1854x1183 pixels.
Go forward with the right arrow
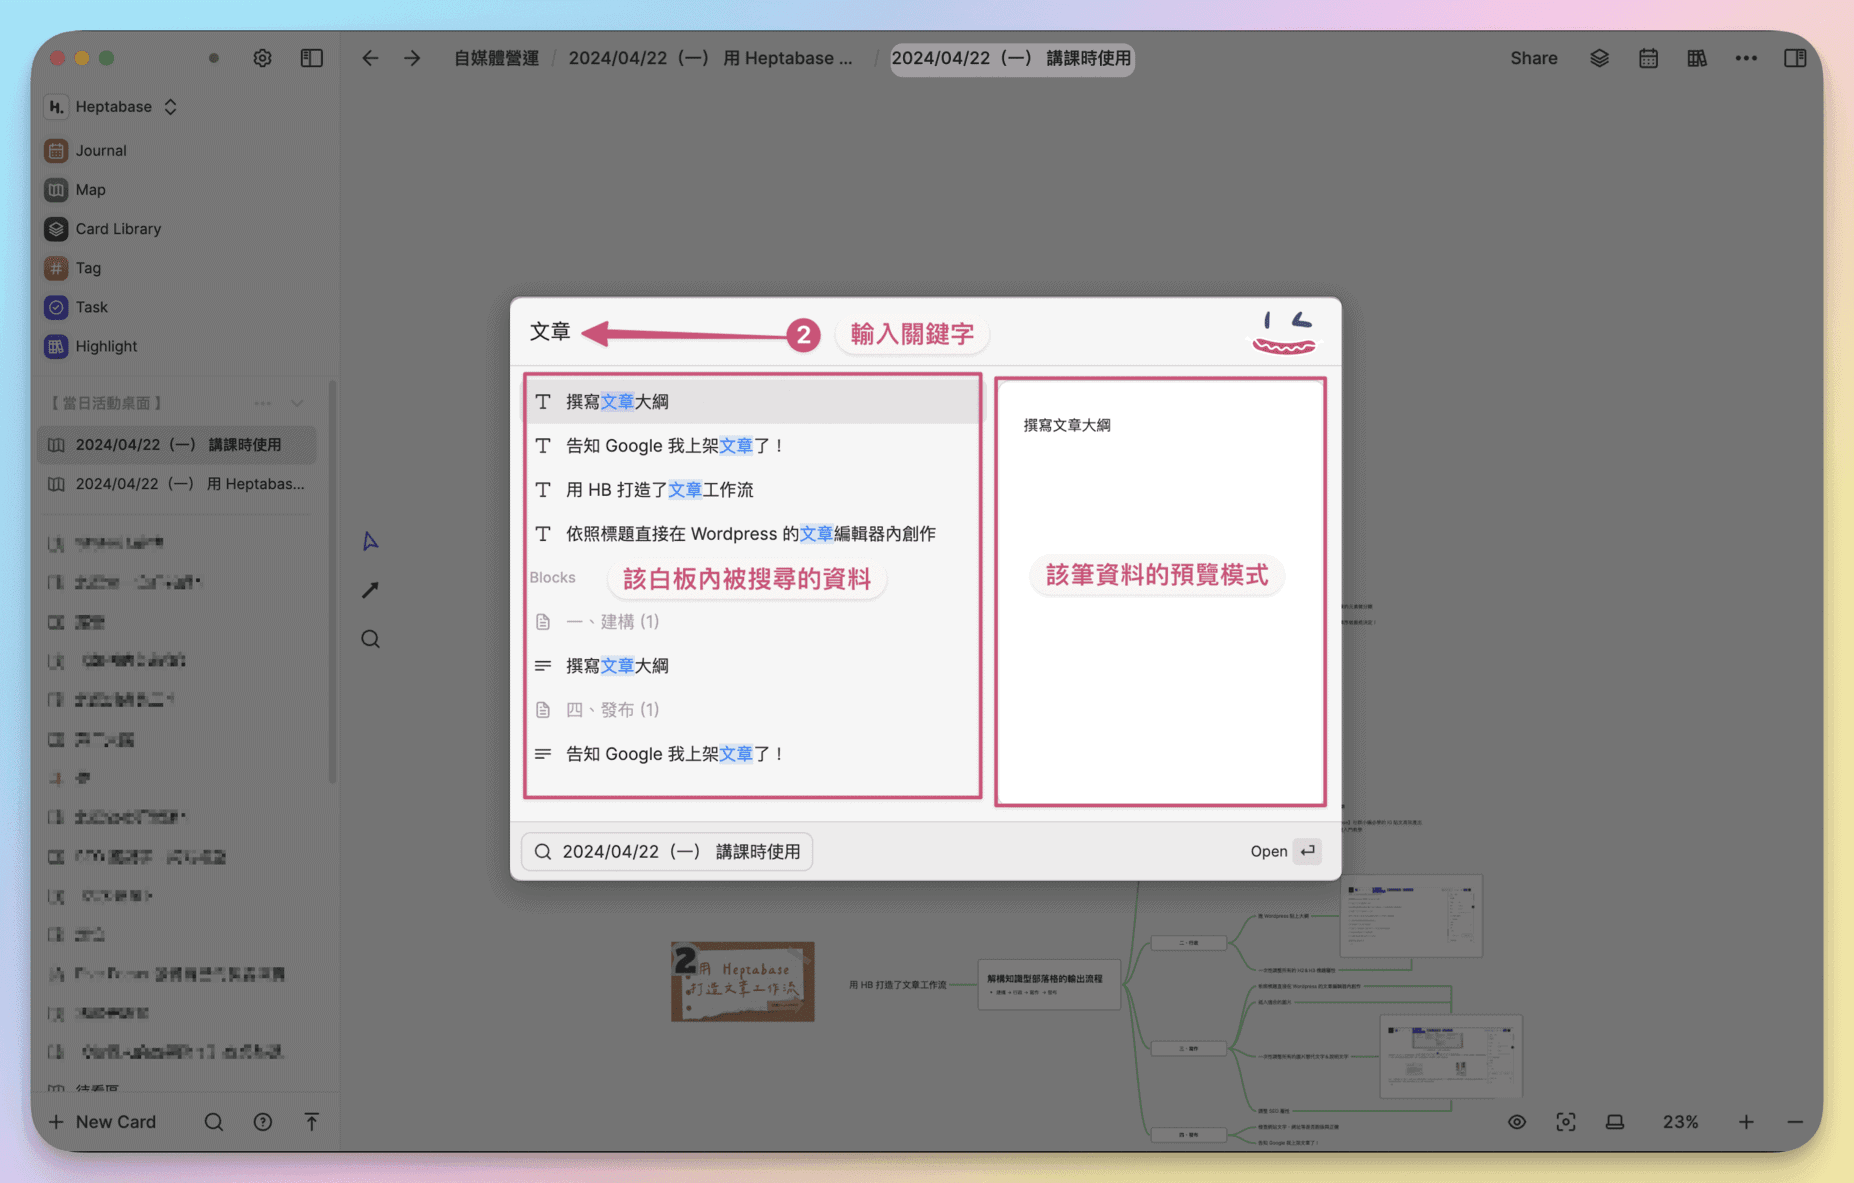(412, 58)
